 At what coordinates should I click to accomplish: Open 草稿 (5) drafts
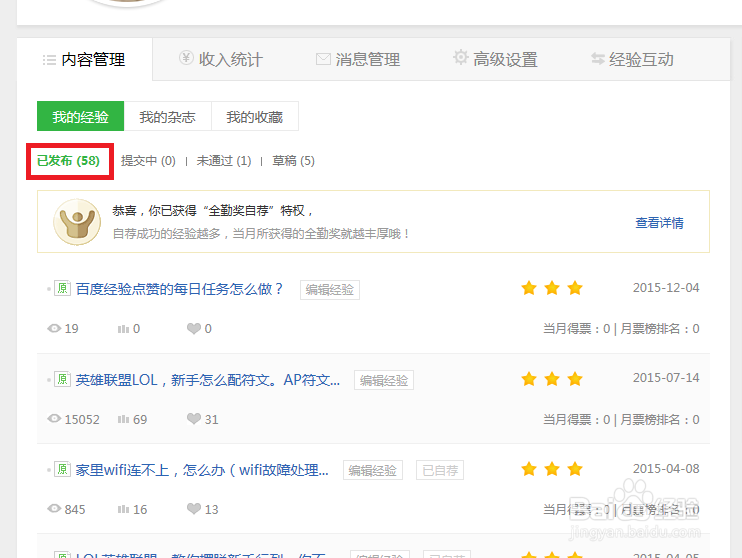tap(293, 161)
